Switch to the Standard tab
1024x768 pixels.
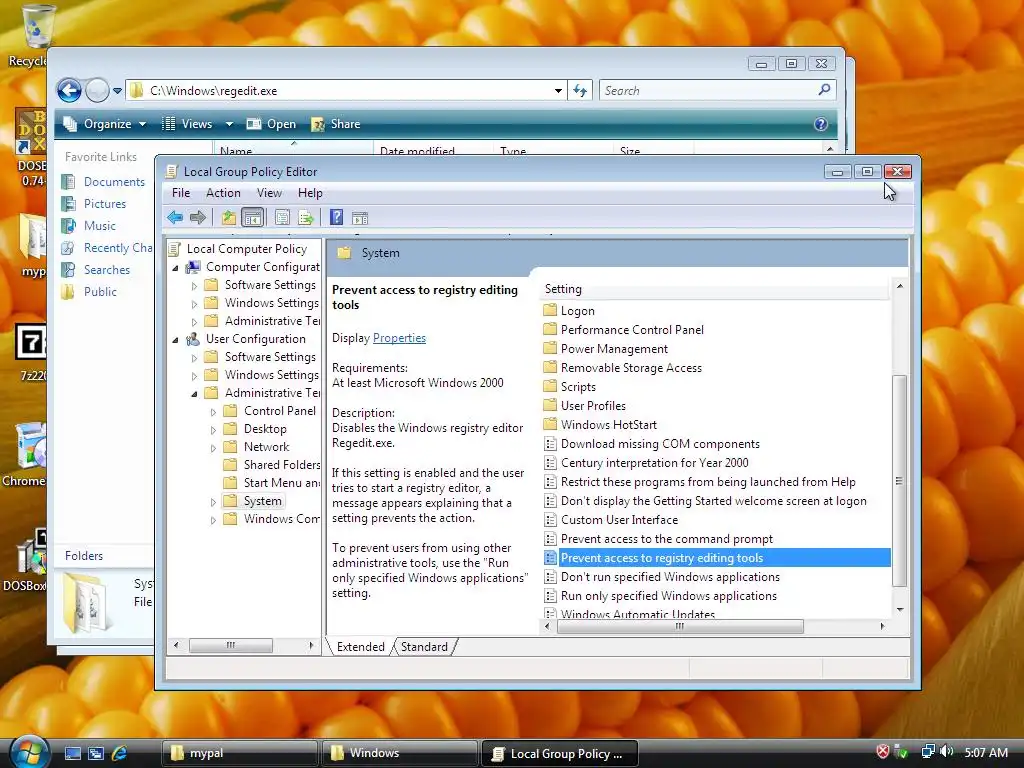tap(424, 647)
